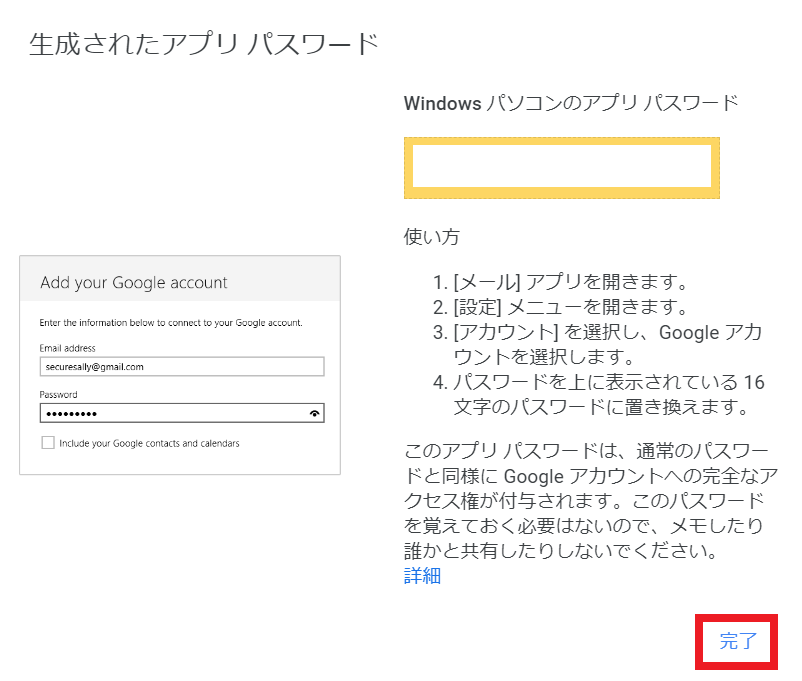802x681 pixels.
Task: Check Include your Google contacts and calendars
Action: (48, 443)
